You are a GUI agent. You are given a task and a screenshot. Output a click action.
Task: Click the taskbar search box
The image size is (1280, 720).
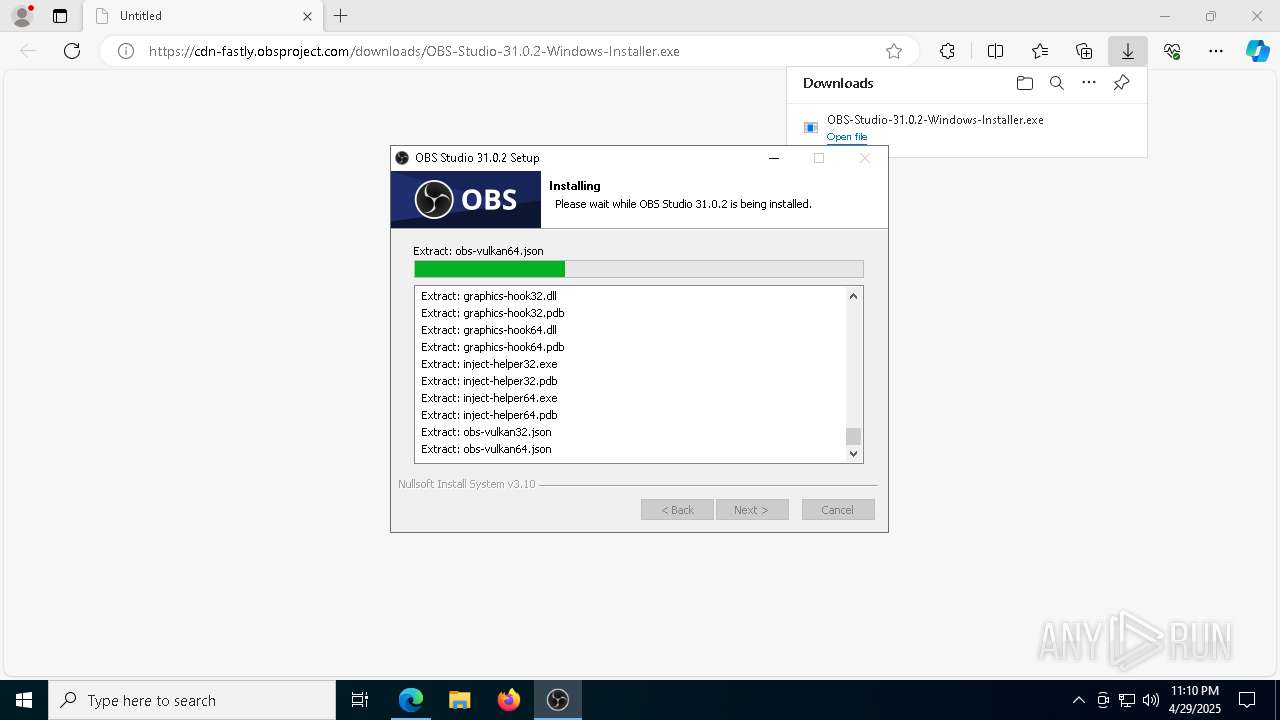(192, 700)
